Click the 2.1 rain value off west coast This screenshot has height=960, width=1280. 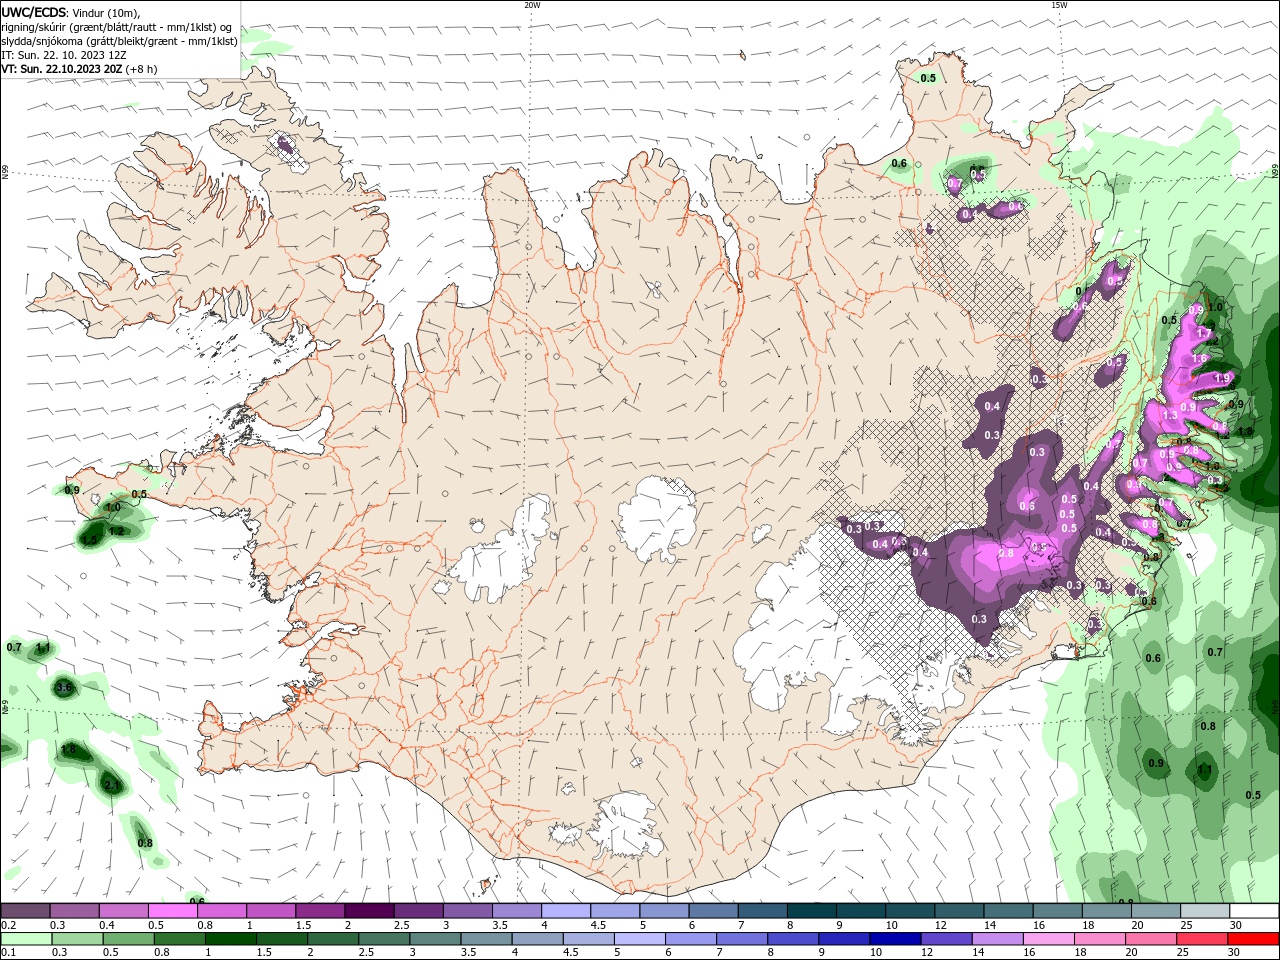point(111,786)
